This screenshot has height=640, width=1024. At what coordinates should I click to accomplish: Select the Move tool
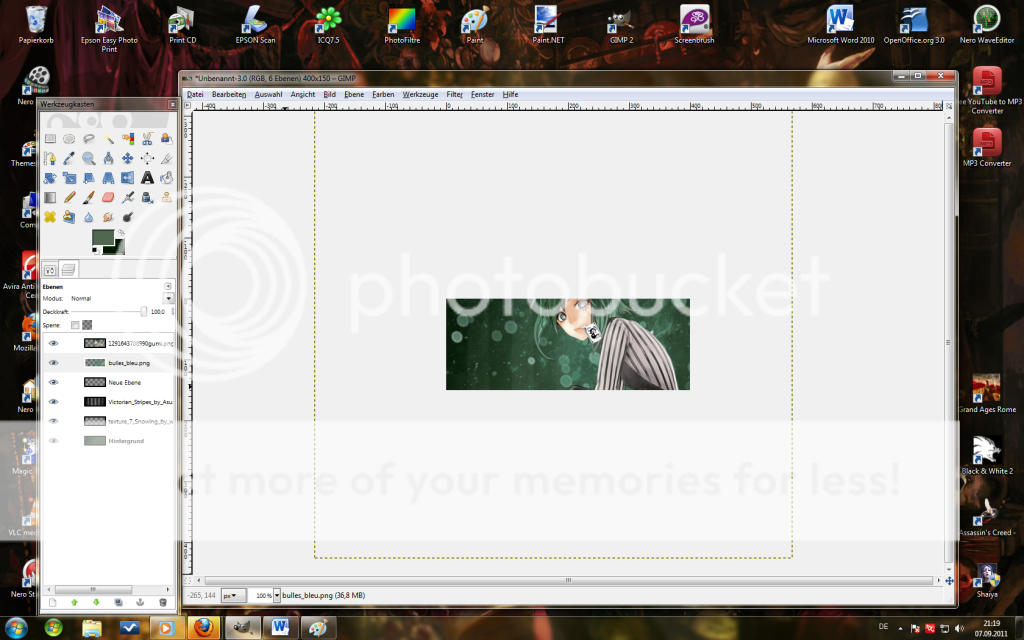pos(128,158)
